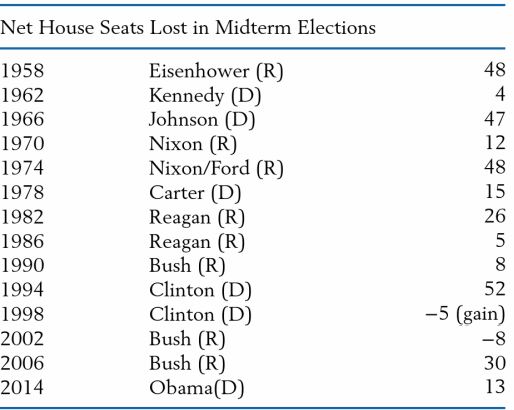Image resolution: width=514 pixels, height=410 pixels.
Task: Click the '–5 (gain)' value
Action: (x=465, y=314)
